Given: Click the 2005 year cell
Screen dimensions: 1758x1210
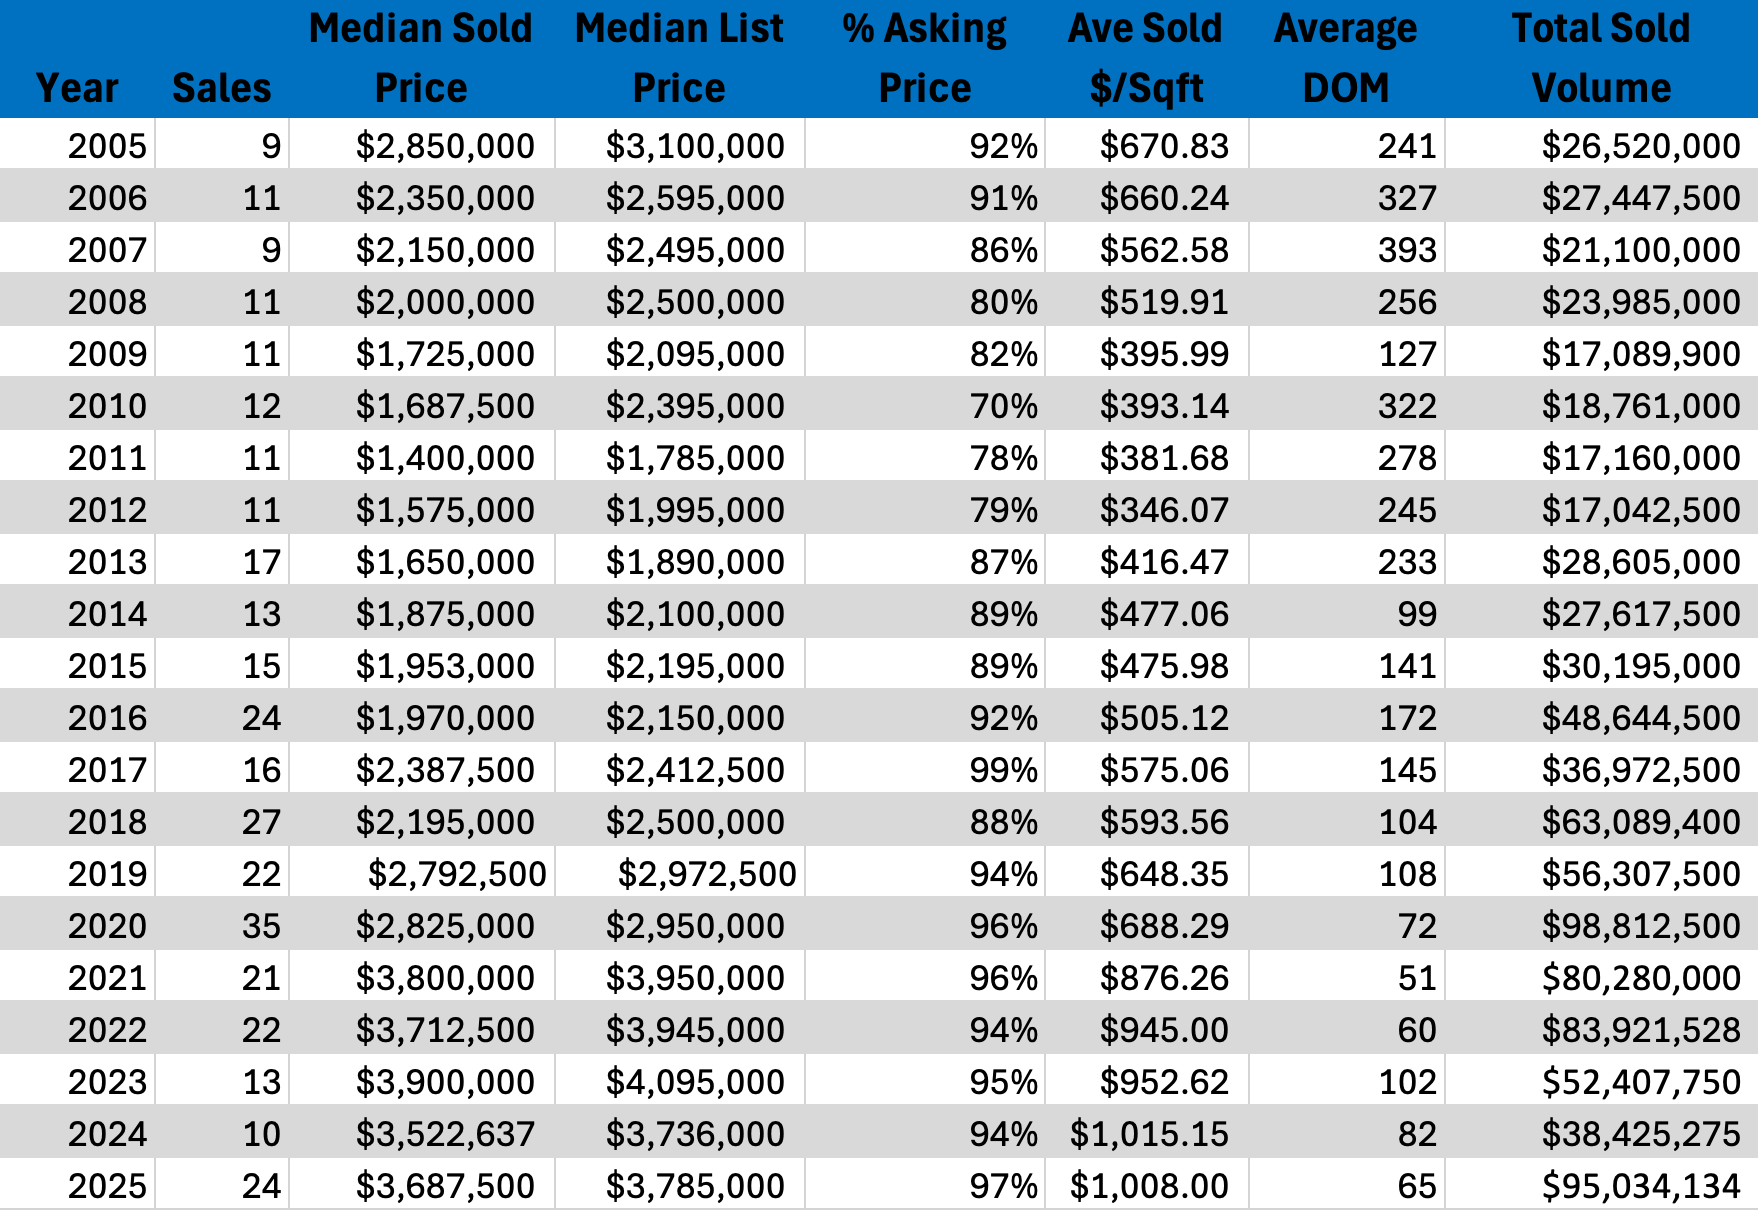Looking at the screenshot, I should click(x=107, y=146).
